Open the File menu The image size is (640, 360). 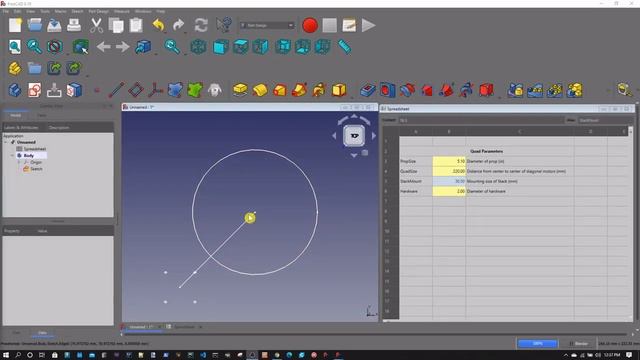[5, 11]
